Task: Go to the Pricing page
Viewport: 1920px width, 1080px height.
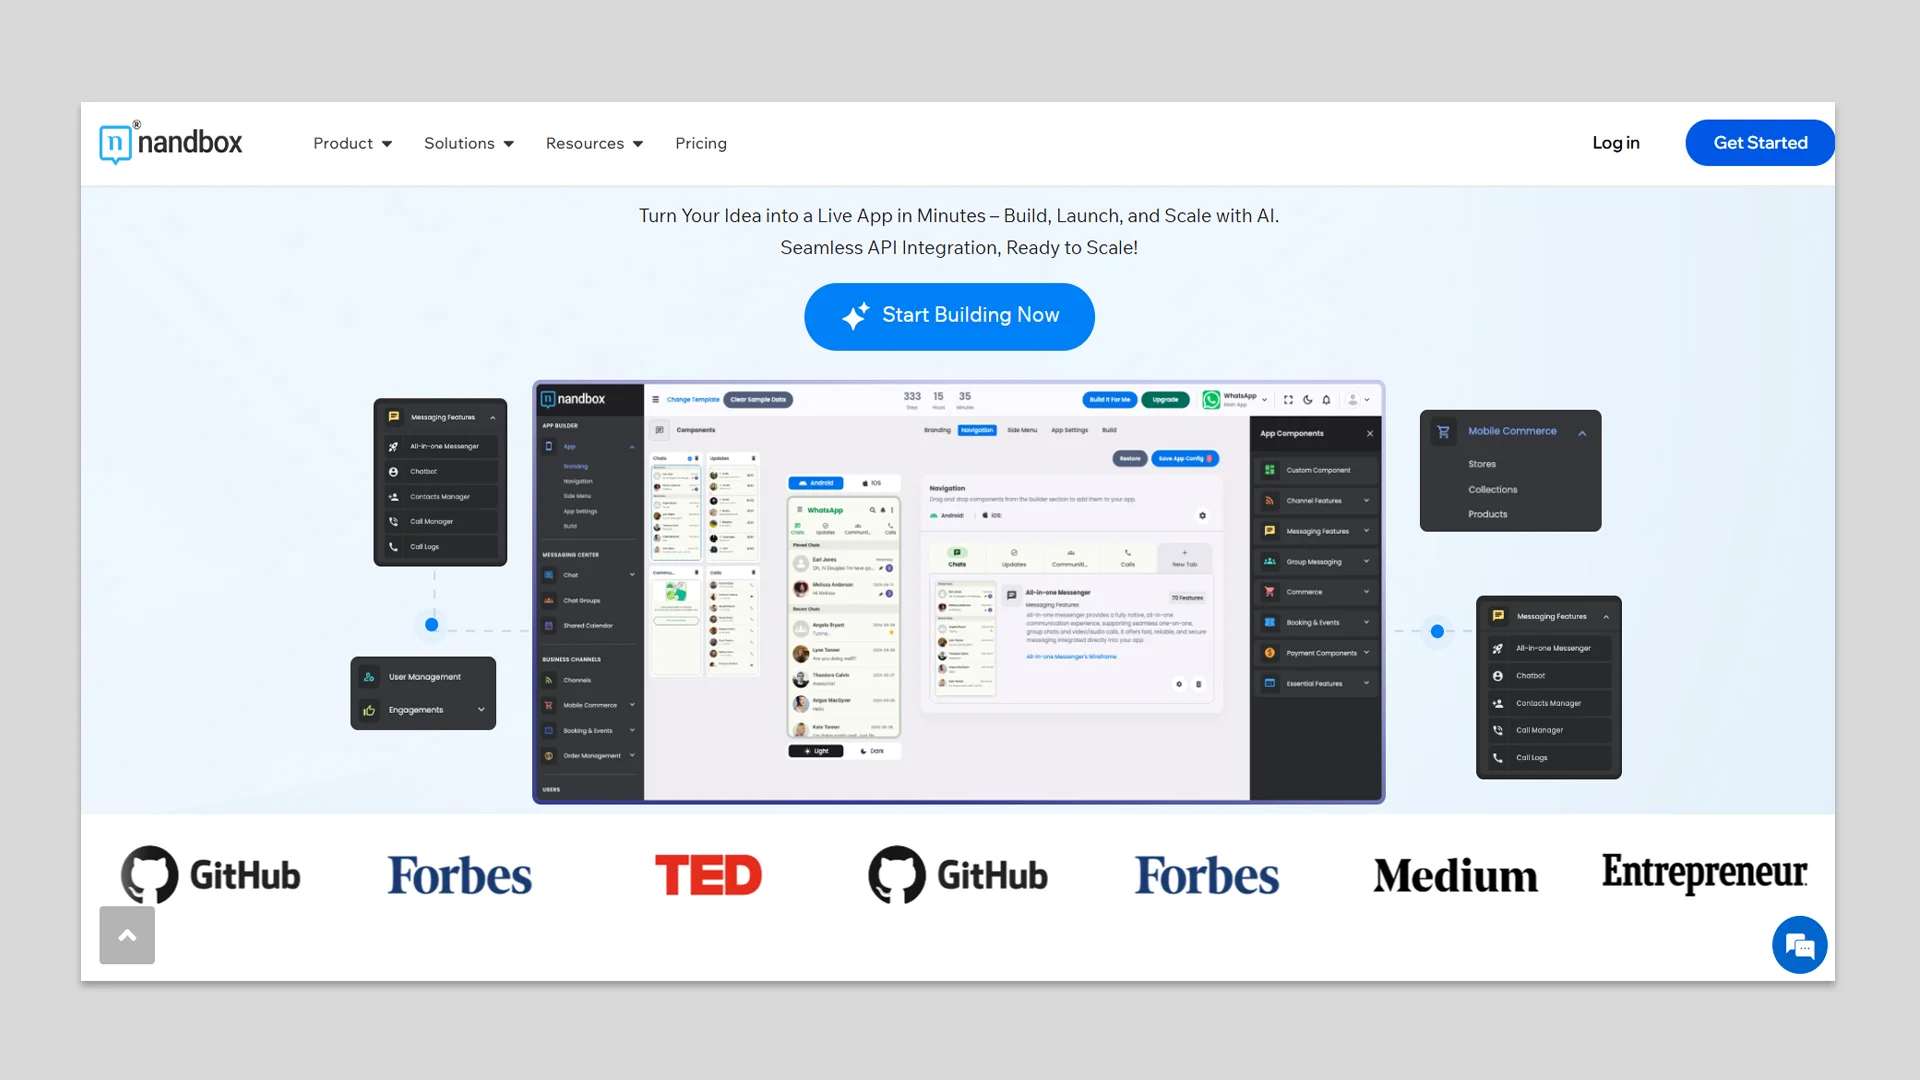Action: (700, 143)
